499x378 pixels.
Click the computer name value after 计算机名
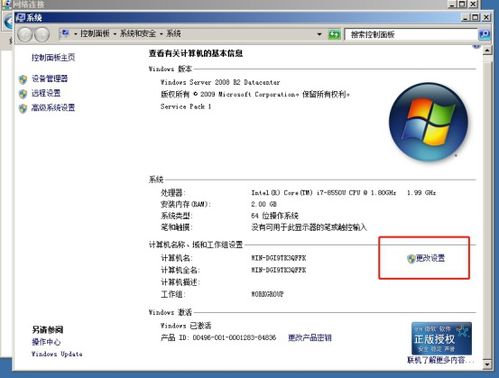(x=278, y=258)
